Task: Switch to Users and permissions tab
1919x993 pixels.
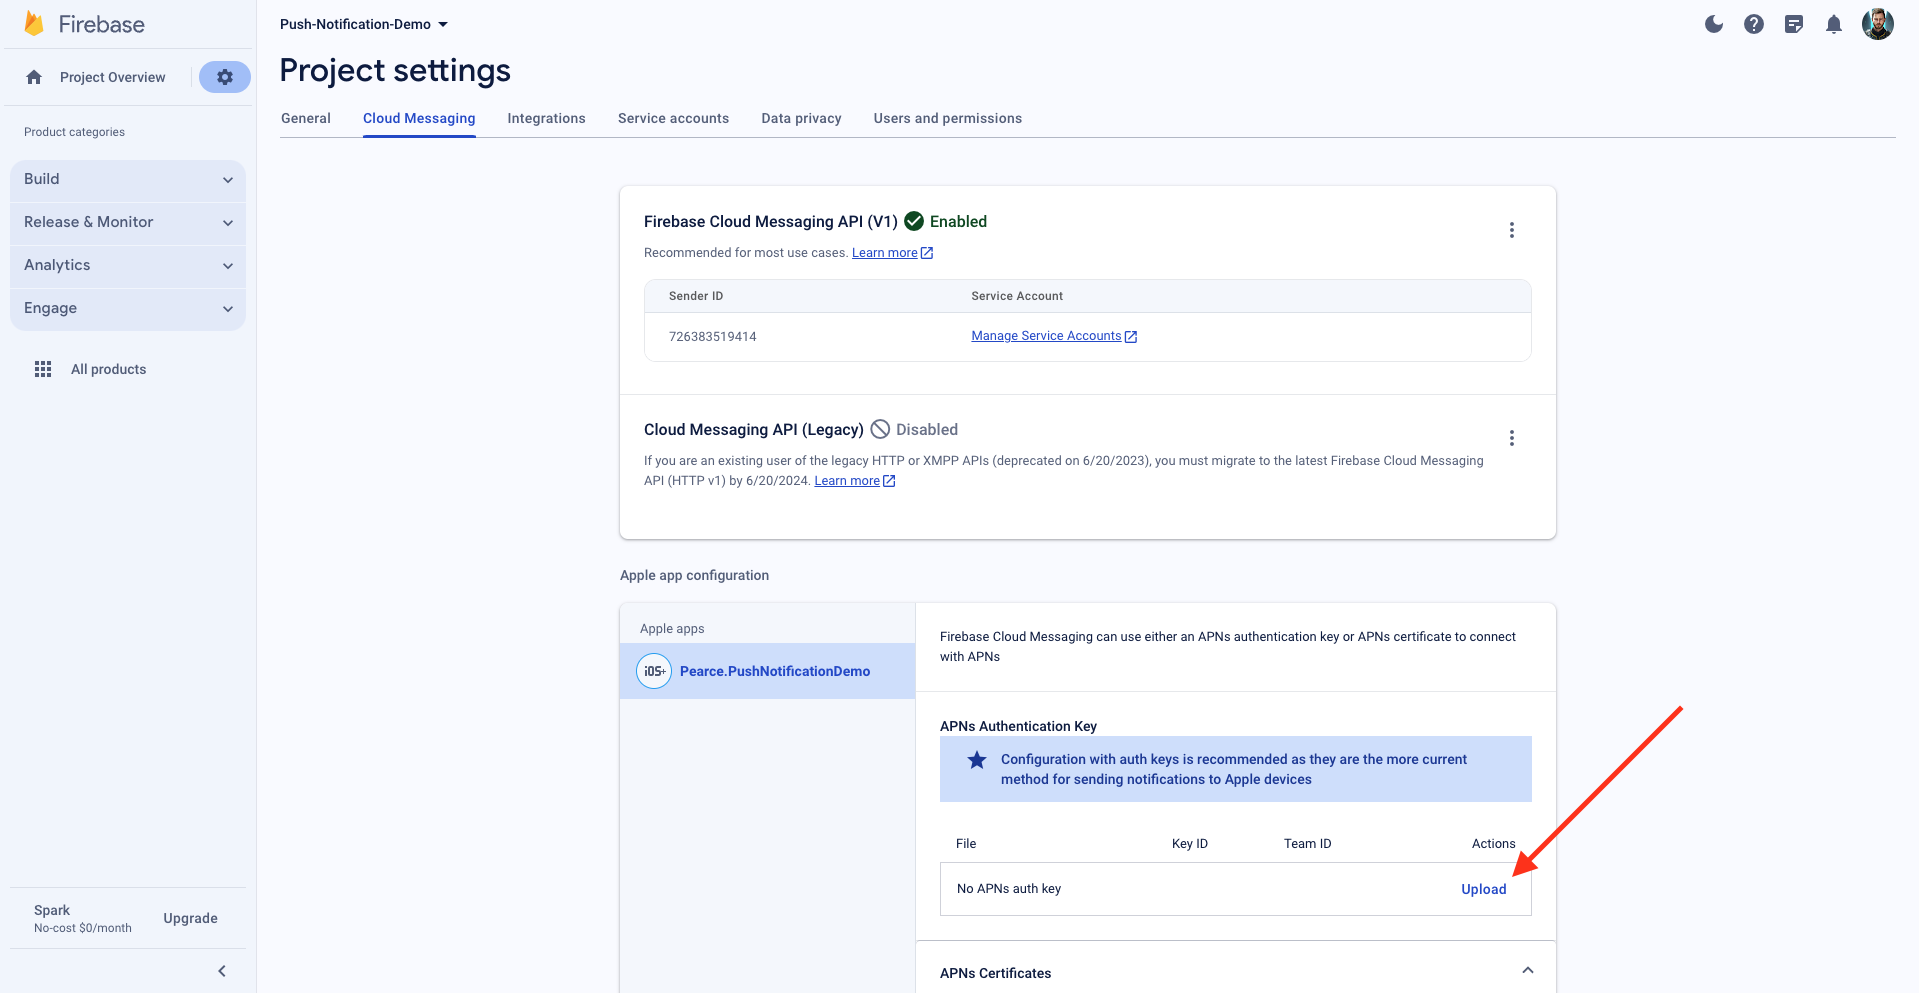Action: [948, 118]
